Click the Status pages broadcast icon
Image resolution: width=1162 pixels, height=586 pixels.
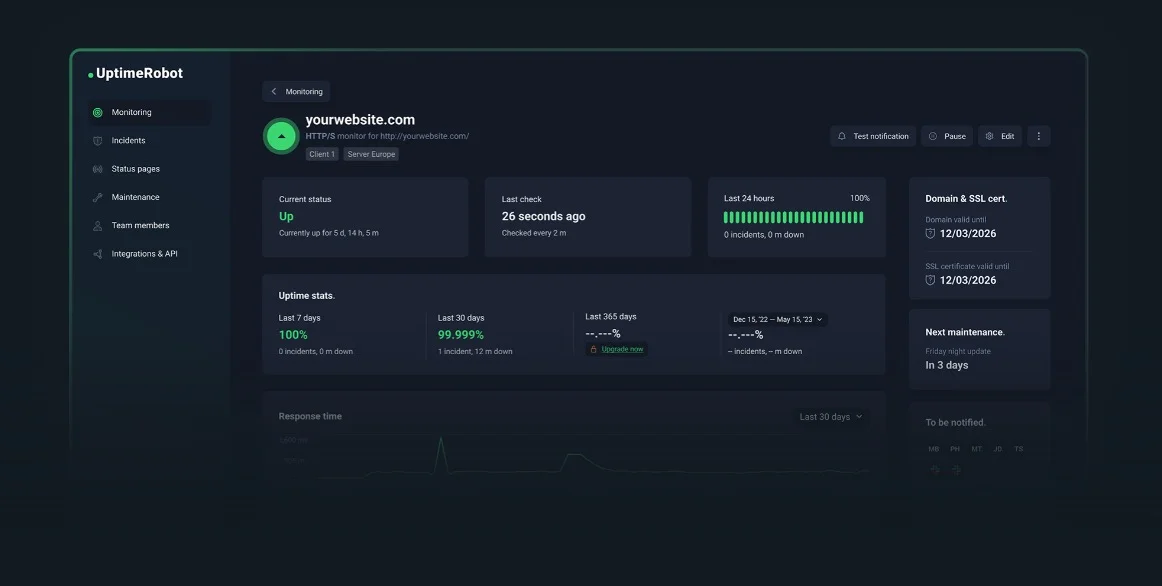pyautogui.click(x=97, y=169)
